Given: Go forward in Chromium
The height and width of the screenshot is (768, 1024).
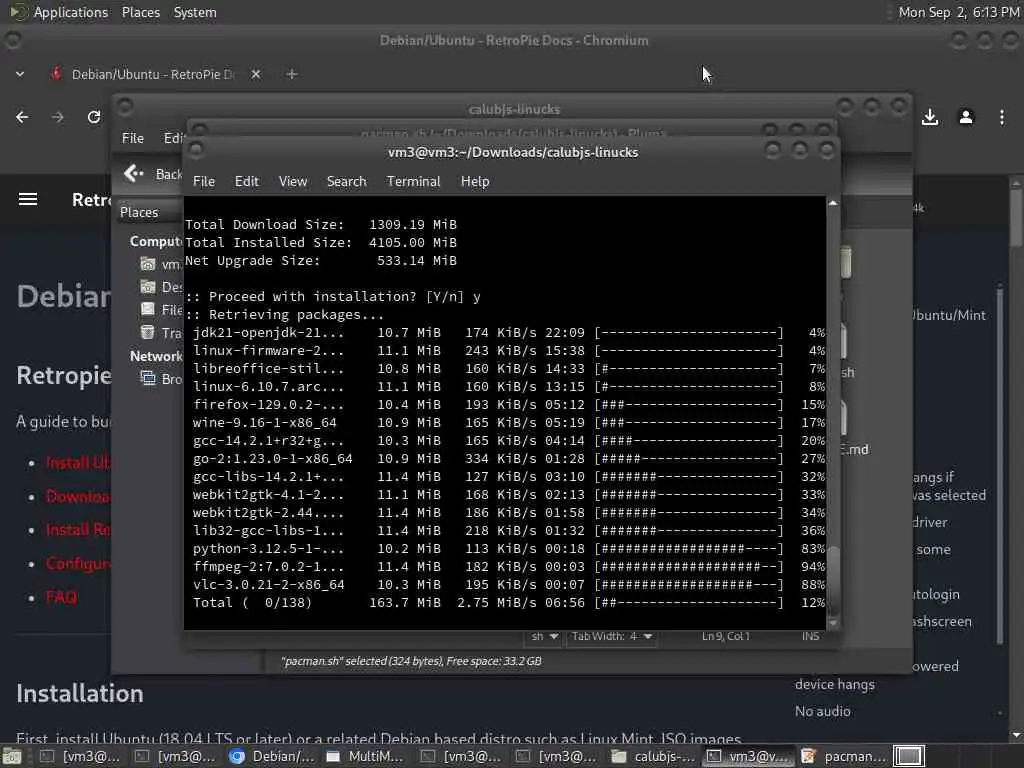Looking at the screenshot, I should (58, 117).
